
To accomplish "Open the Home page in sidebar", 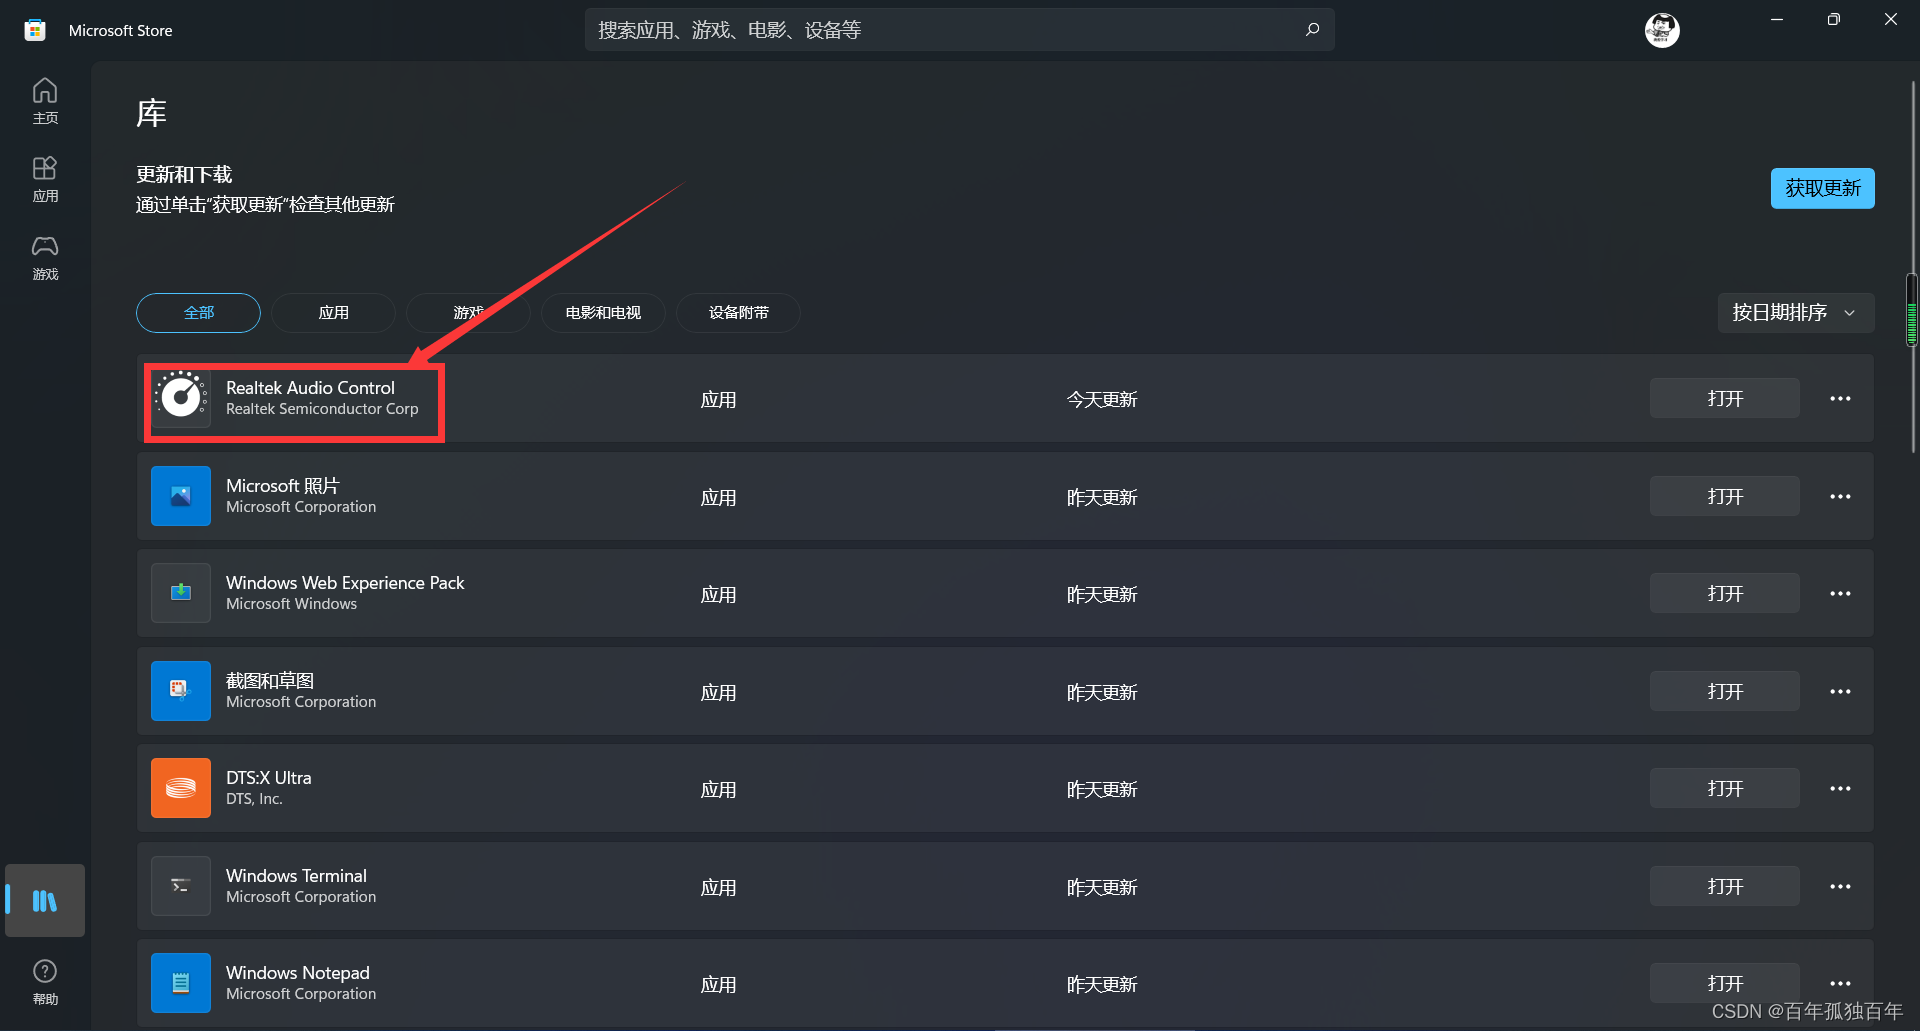I will click(45, 101).
